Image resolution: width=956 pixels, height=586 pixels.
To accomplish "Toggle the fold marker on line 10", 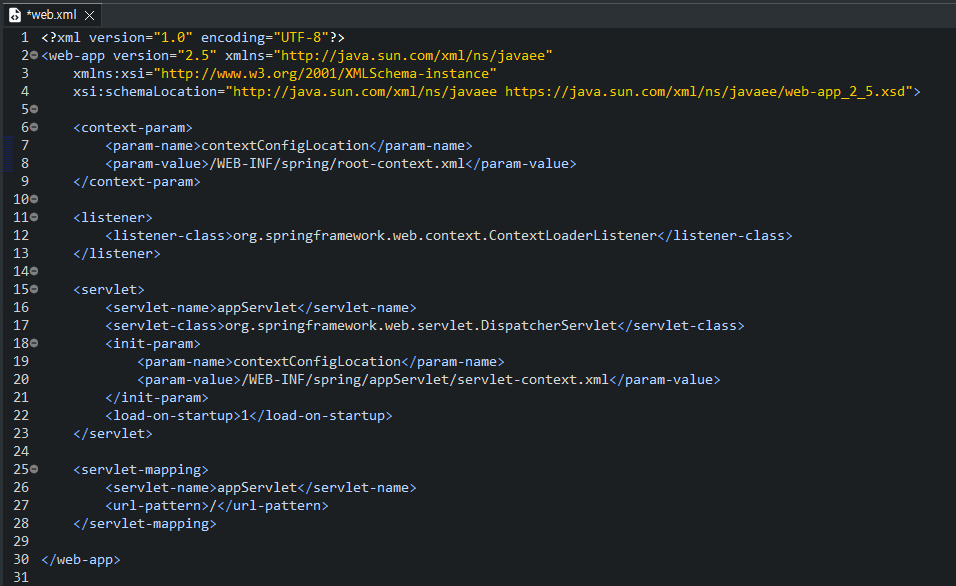I will point(34,199).
